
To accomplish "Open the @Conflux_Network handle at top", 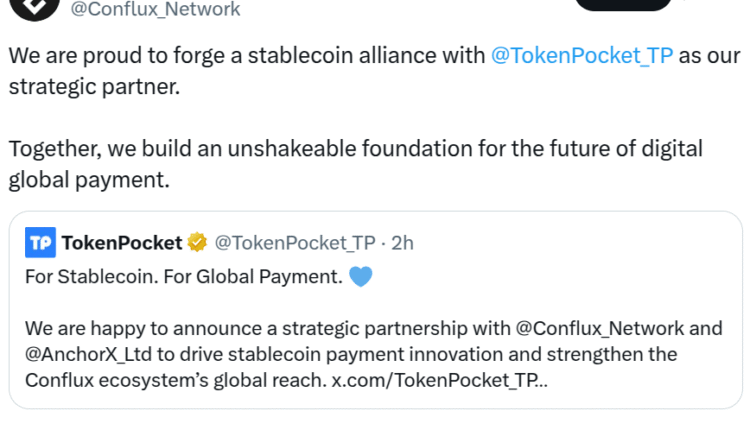I will pyautogui.click(x=155, y=10).
